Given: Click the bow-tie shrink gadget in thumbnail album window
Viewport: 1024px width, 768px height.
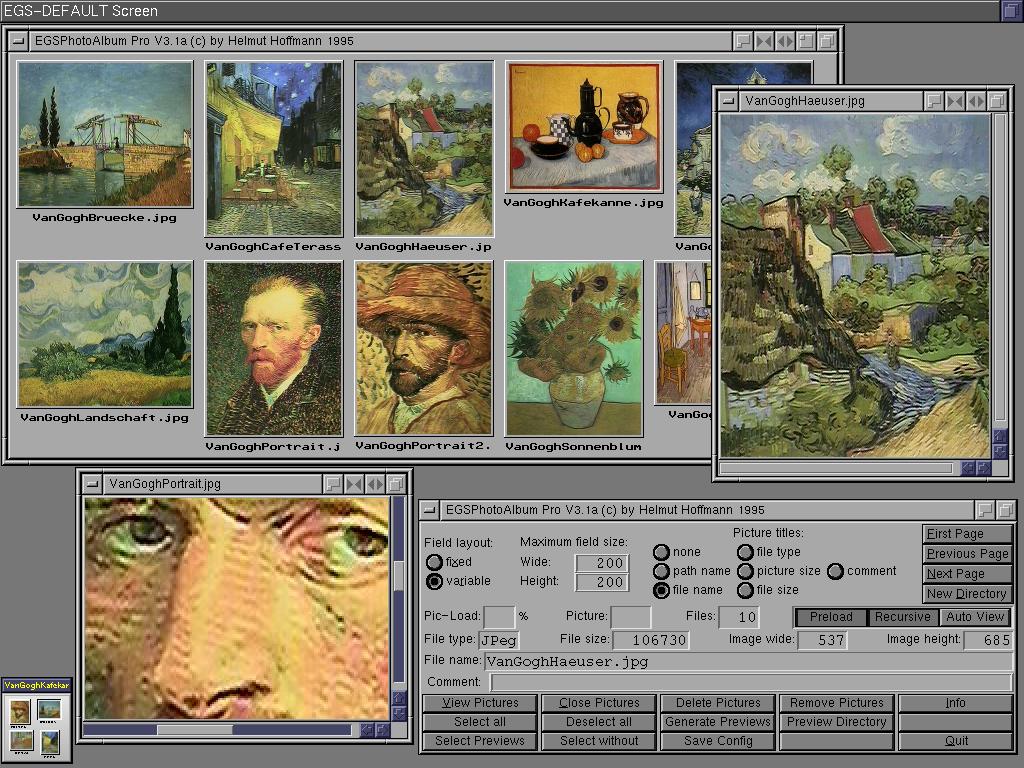Looking at the screenshot, I should (764, 41).
